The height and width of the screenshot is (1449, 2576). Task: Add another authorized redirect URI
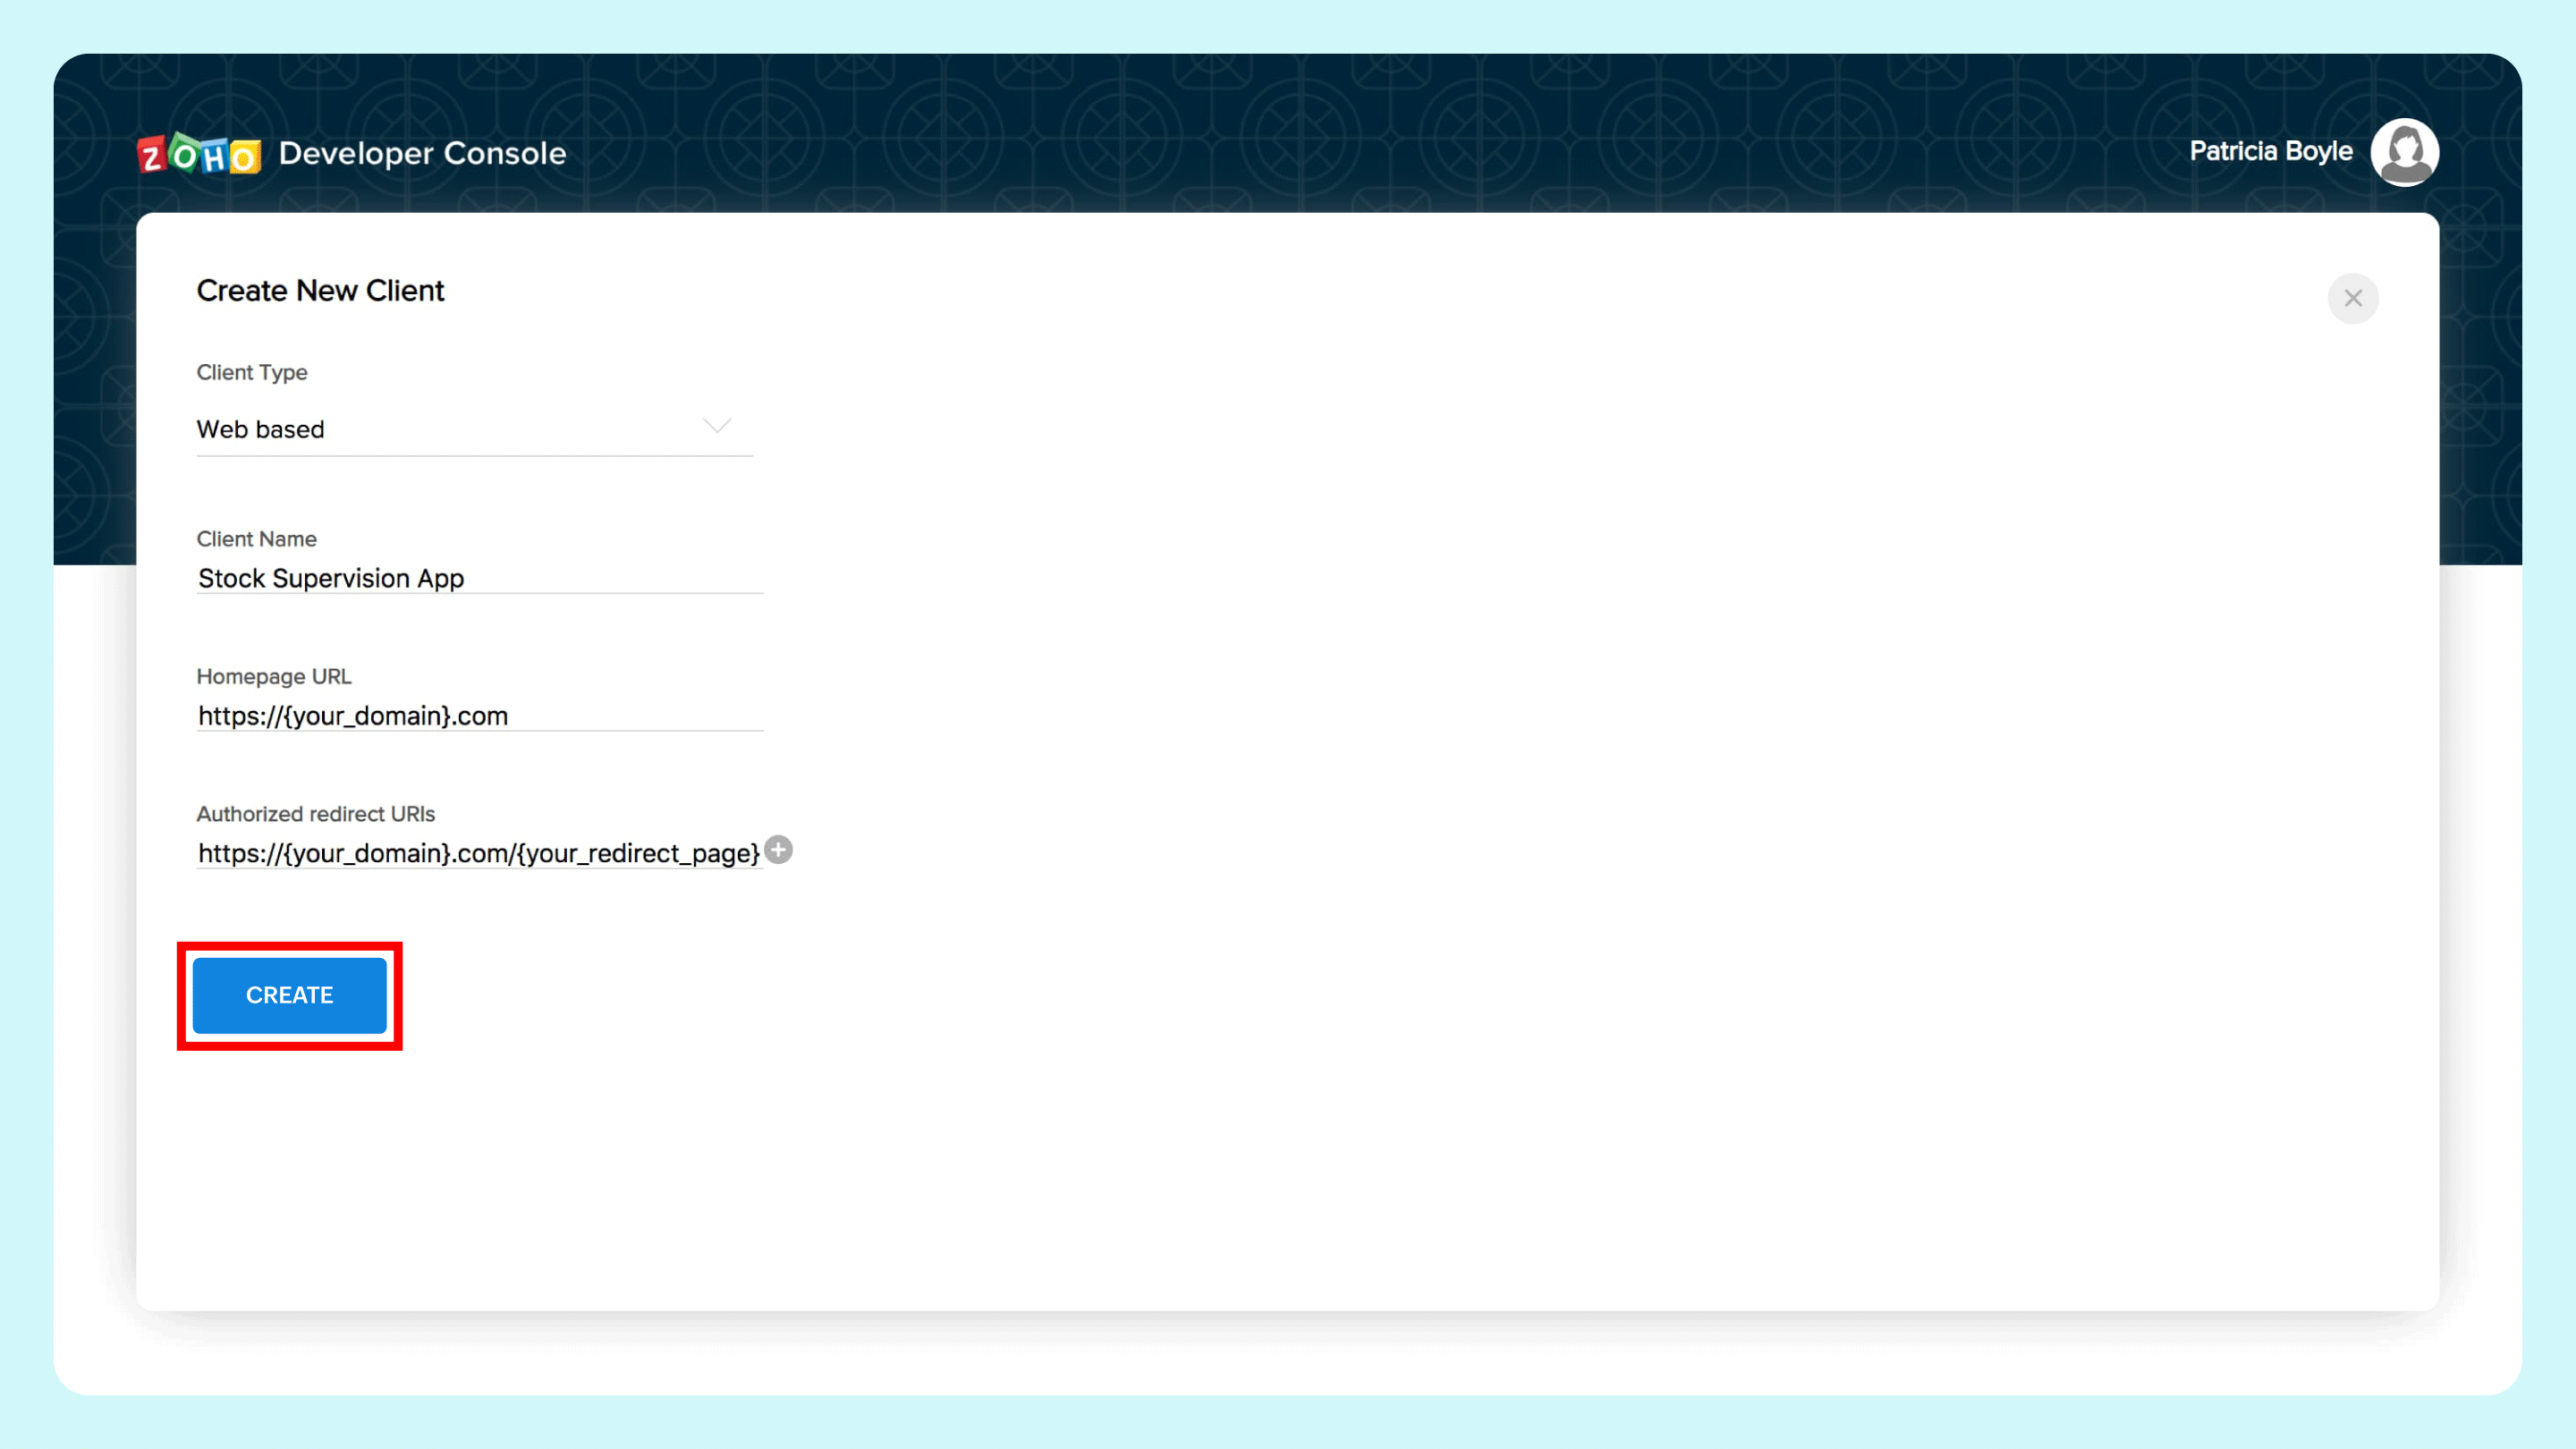pyautogui.click(x=779, y=850)
